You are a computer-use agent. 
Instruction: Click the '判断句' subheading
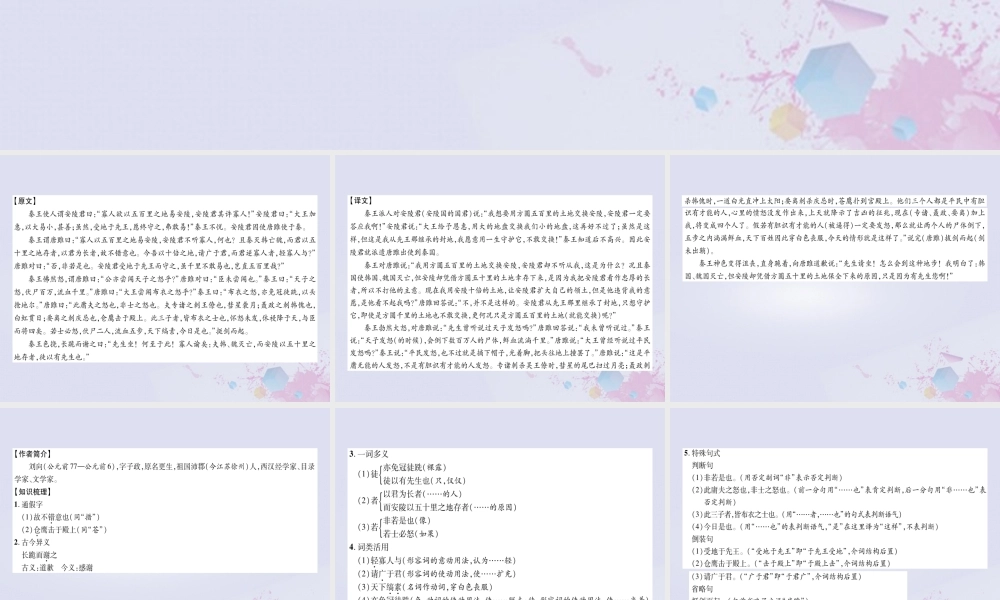point(702,465)
